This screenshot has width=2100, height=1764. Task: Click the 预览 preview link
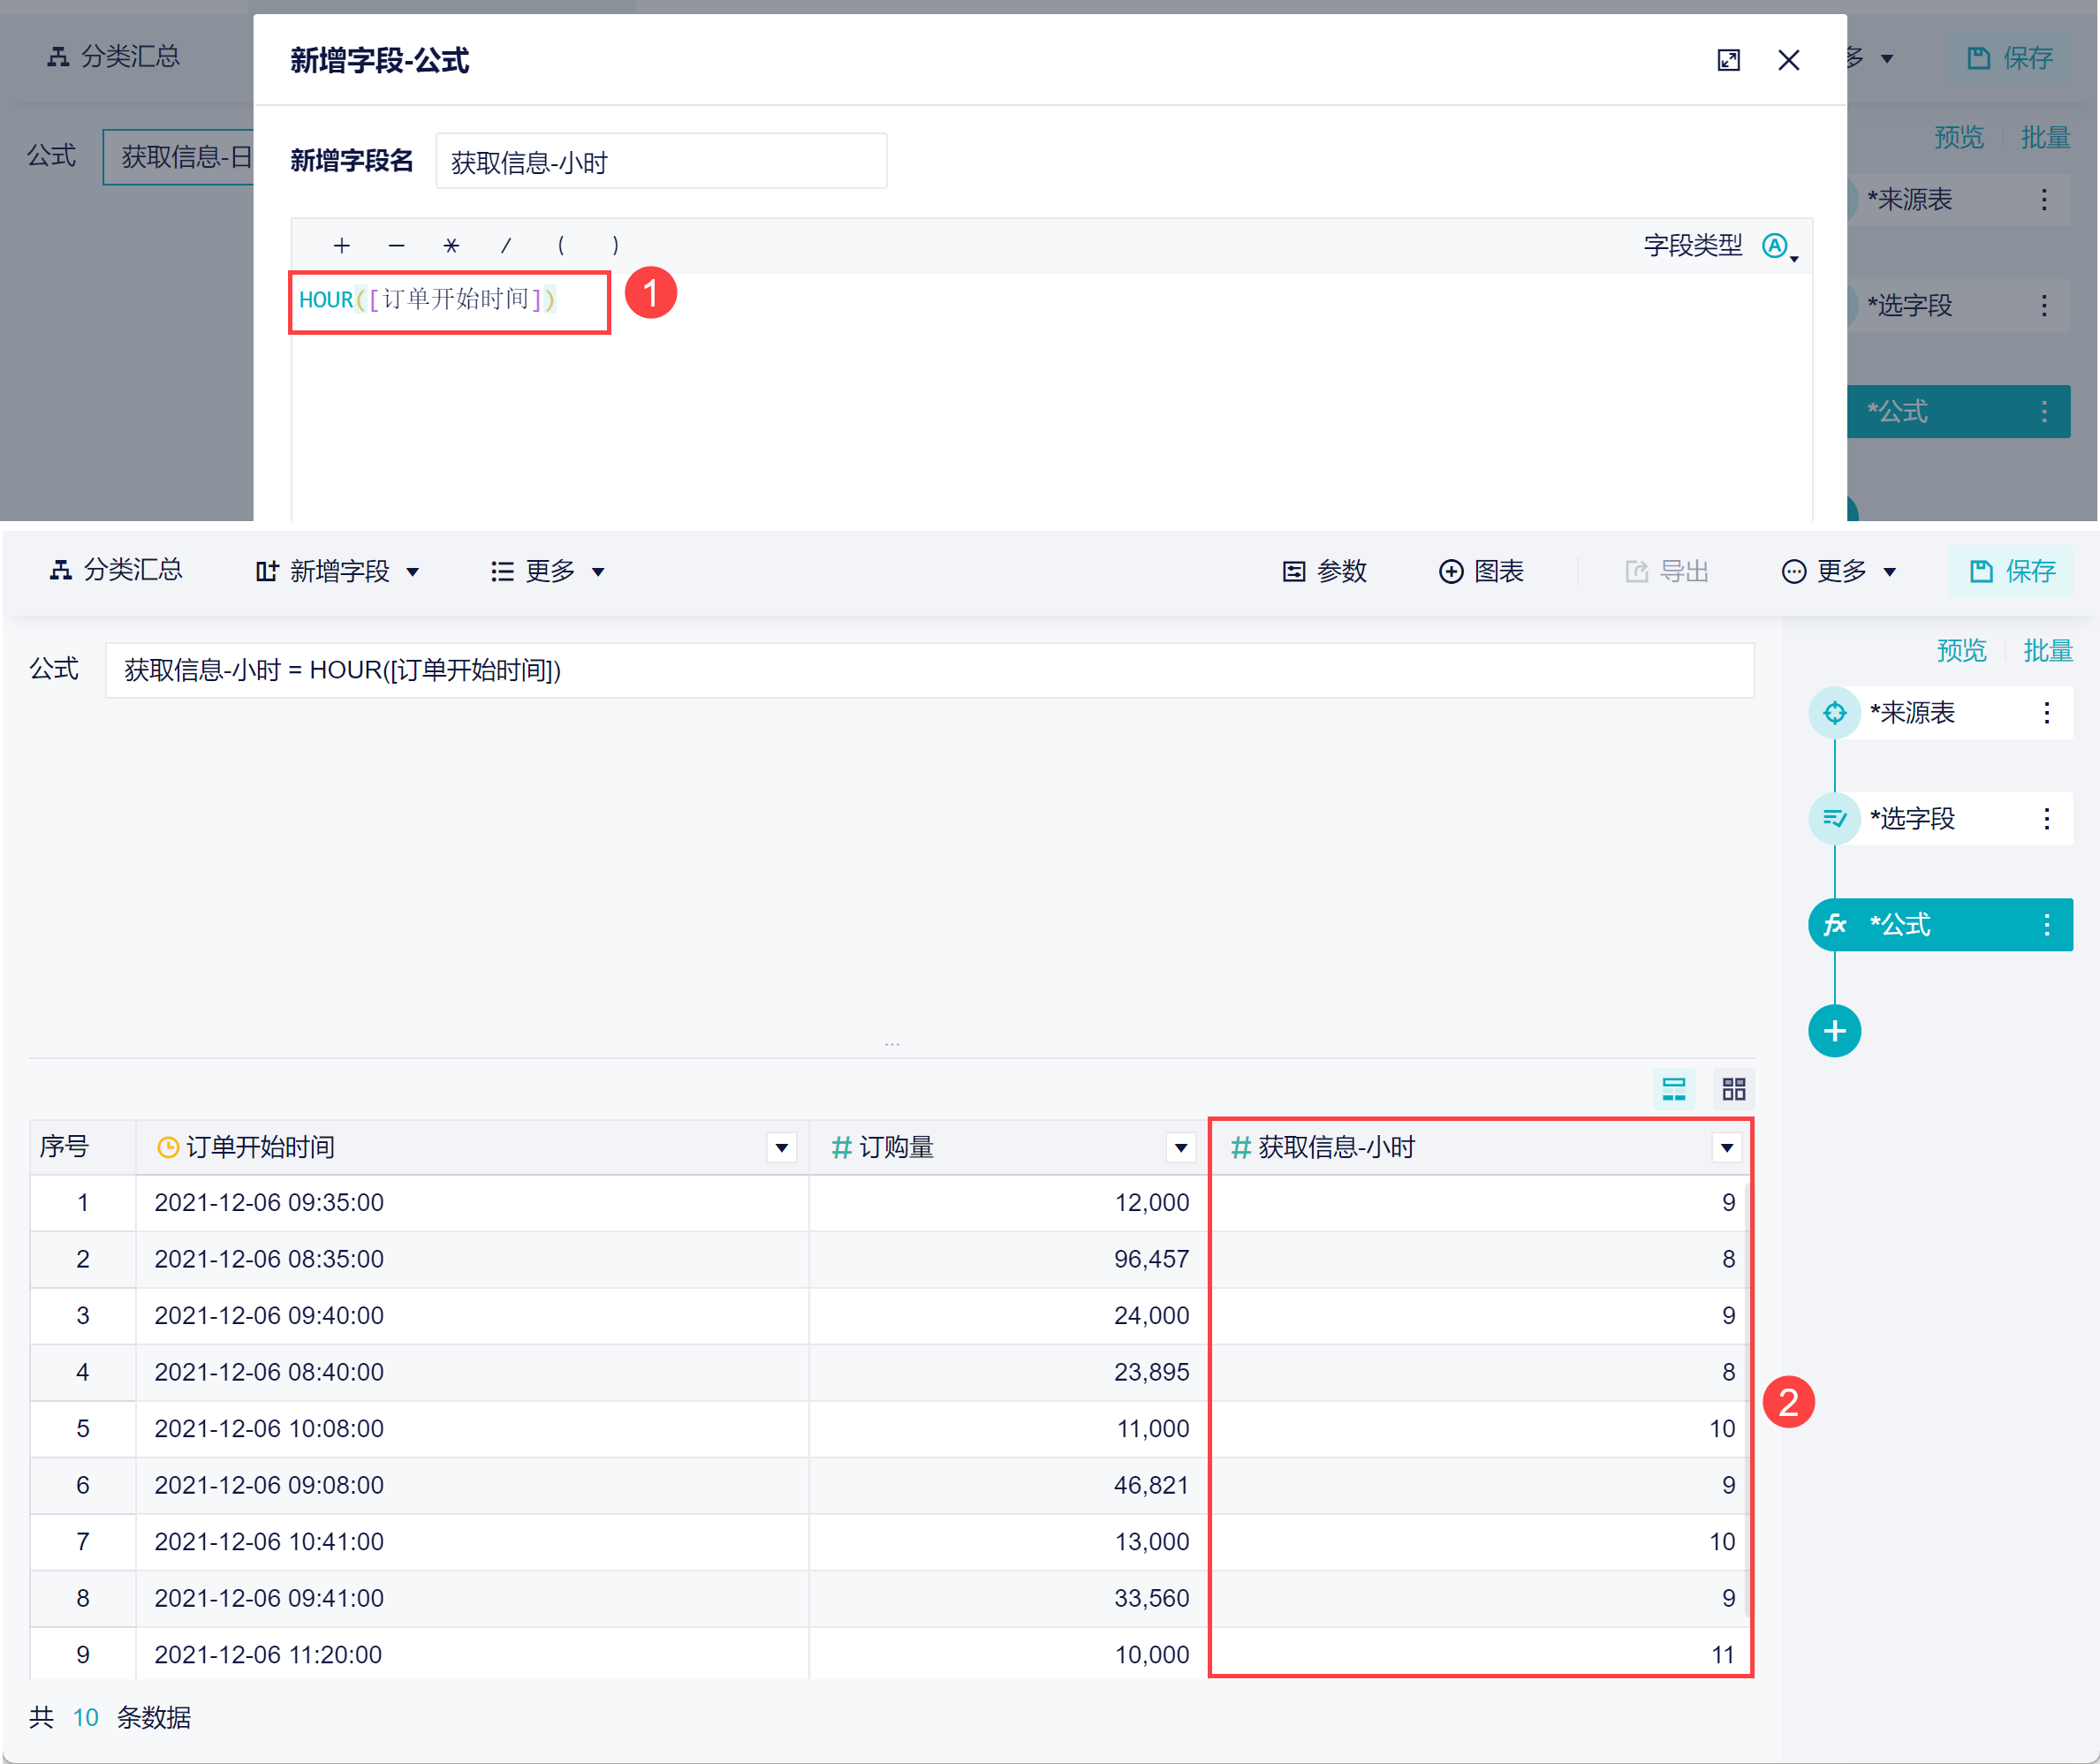point(1960,651)
